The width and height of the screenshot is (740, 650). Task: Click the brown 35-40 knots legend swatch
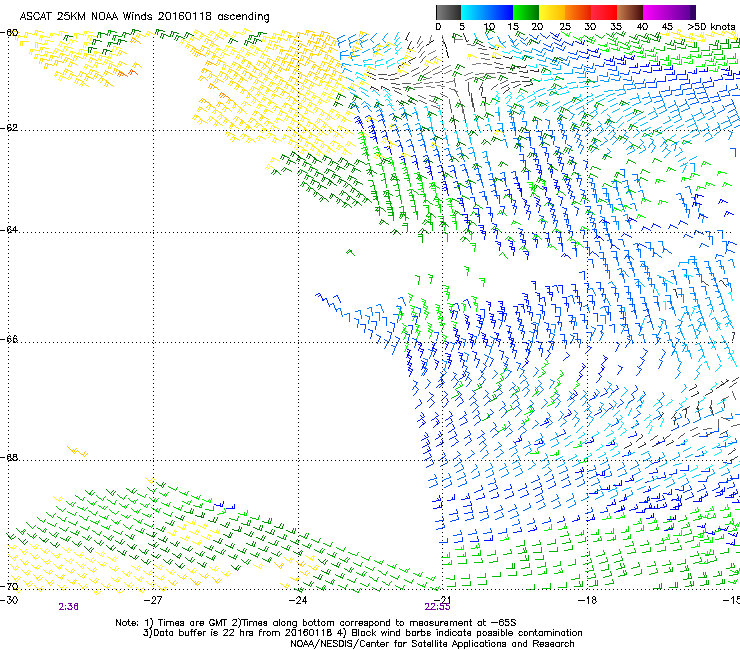tap(630, 12)
